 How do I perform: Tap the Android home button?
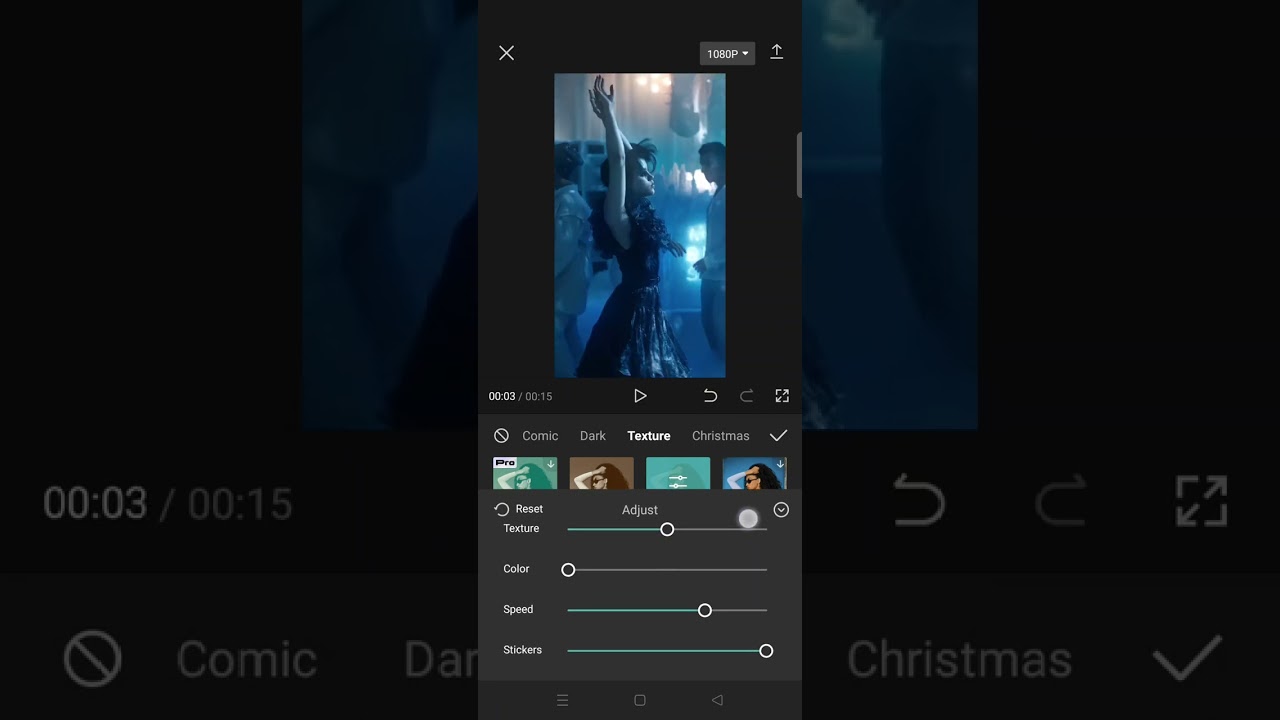click(x=640, y=700)
